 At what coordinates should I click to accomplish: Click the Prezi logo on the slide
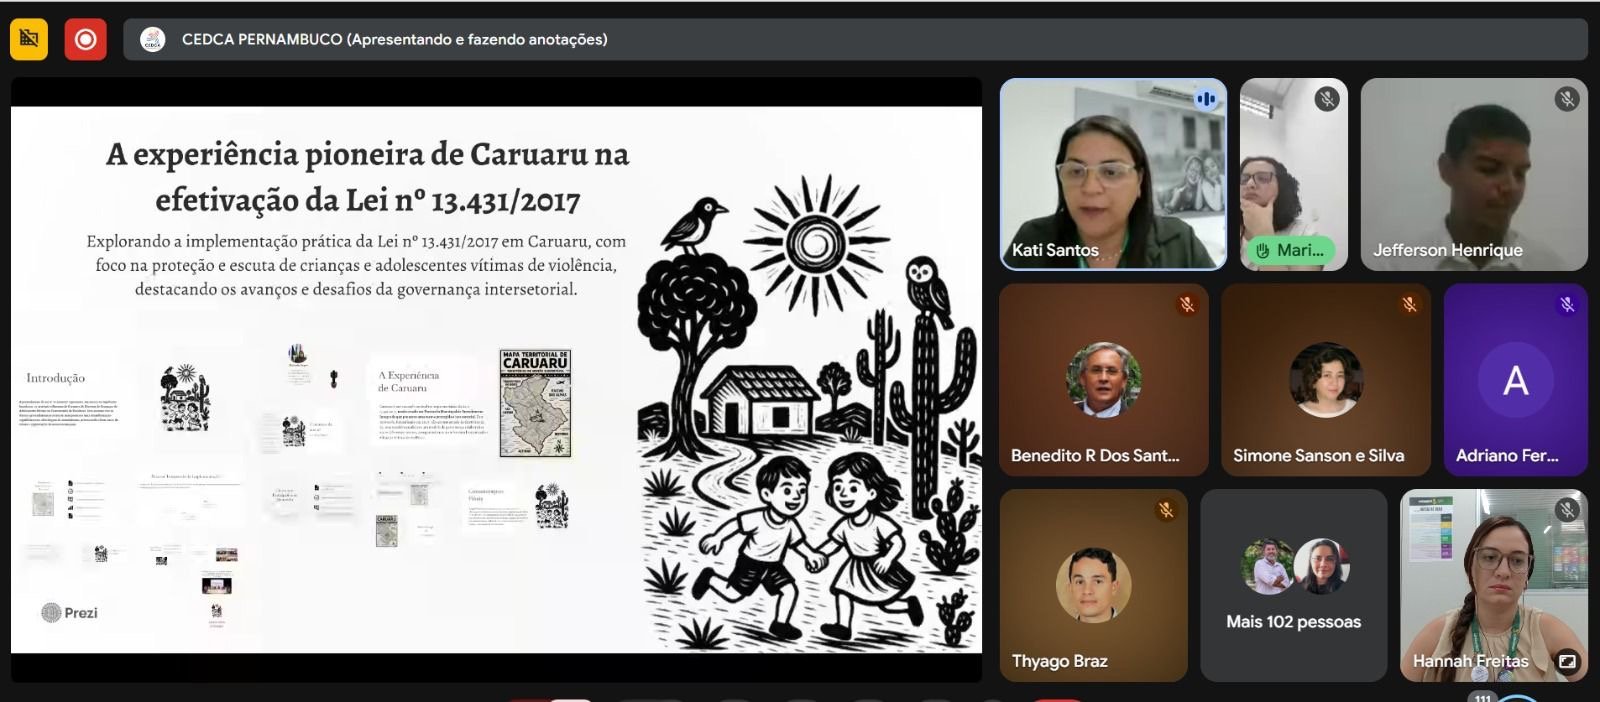(x=70, y=612)
